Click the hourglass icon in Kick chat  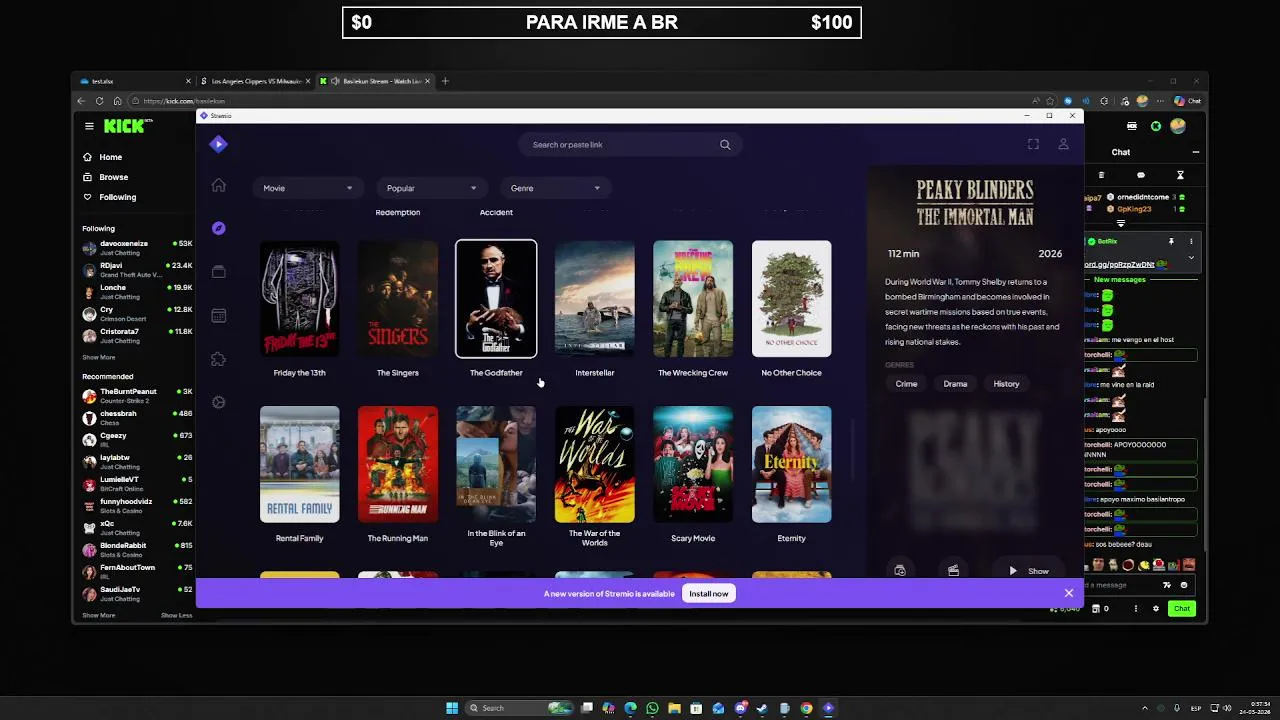pyautogui.click(x=1180, y=175)
